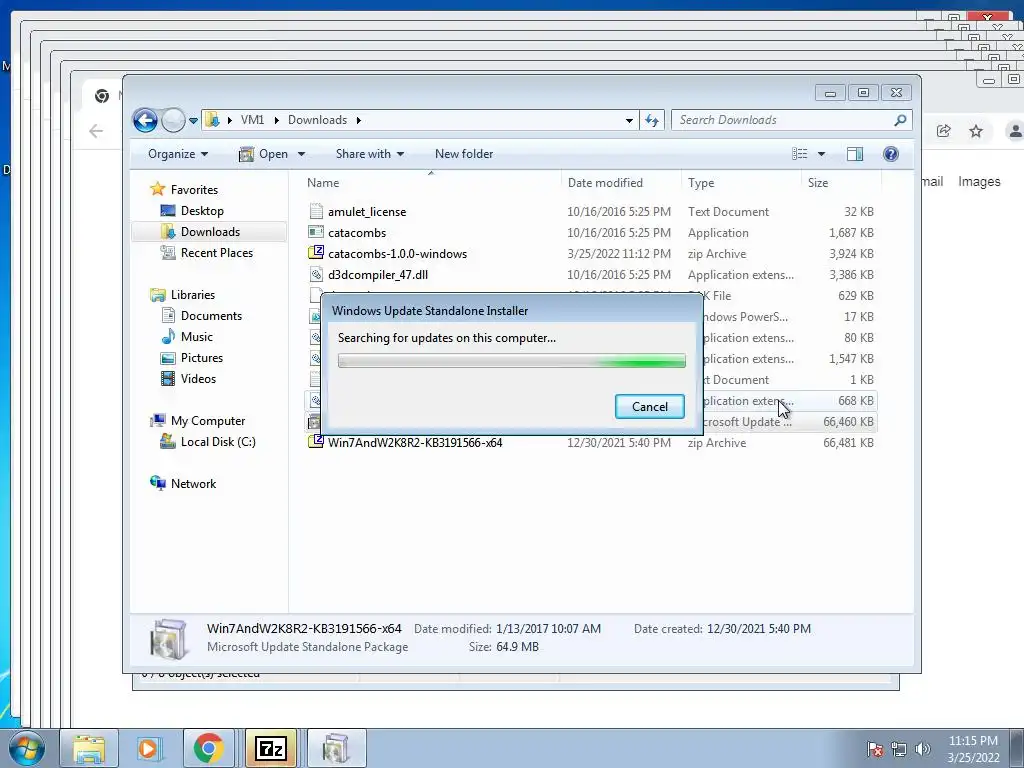Image resolution: width=1024 pixels, height=768 pixels.
Task: Go back using the Explorer back arrow
Action: pyautogui.click(x=145, y=120)
